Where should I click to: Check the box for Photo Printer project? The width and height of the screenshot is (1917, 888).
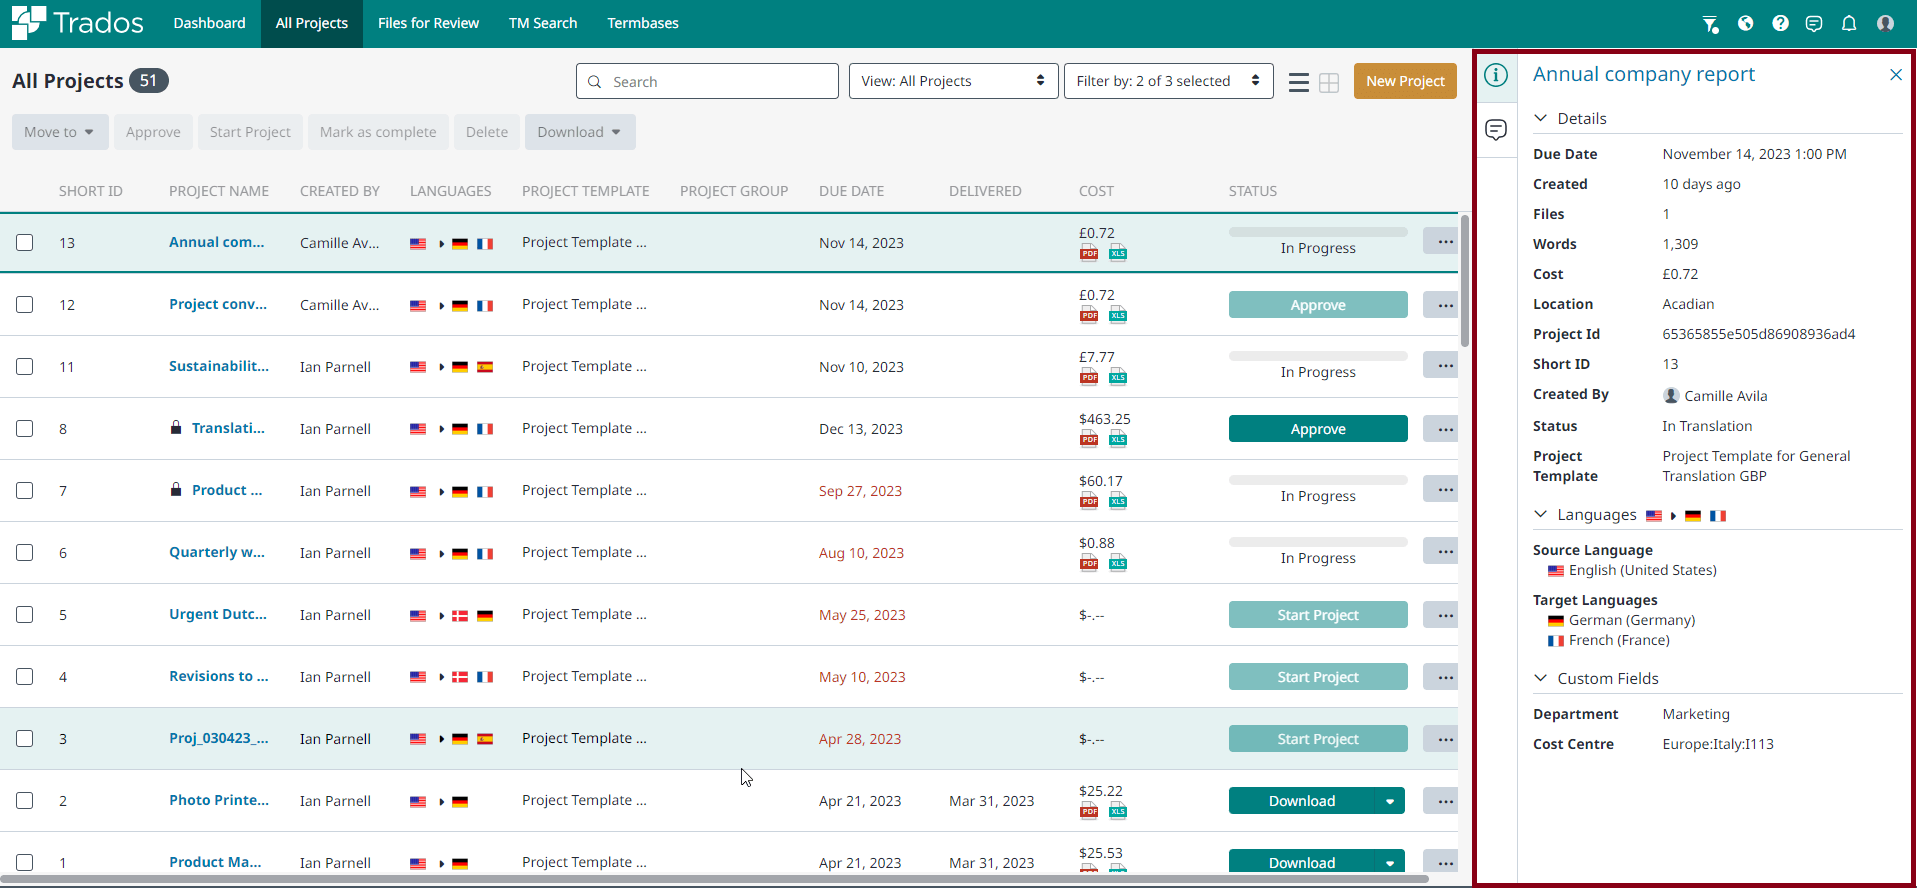[25, 801]
